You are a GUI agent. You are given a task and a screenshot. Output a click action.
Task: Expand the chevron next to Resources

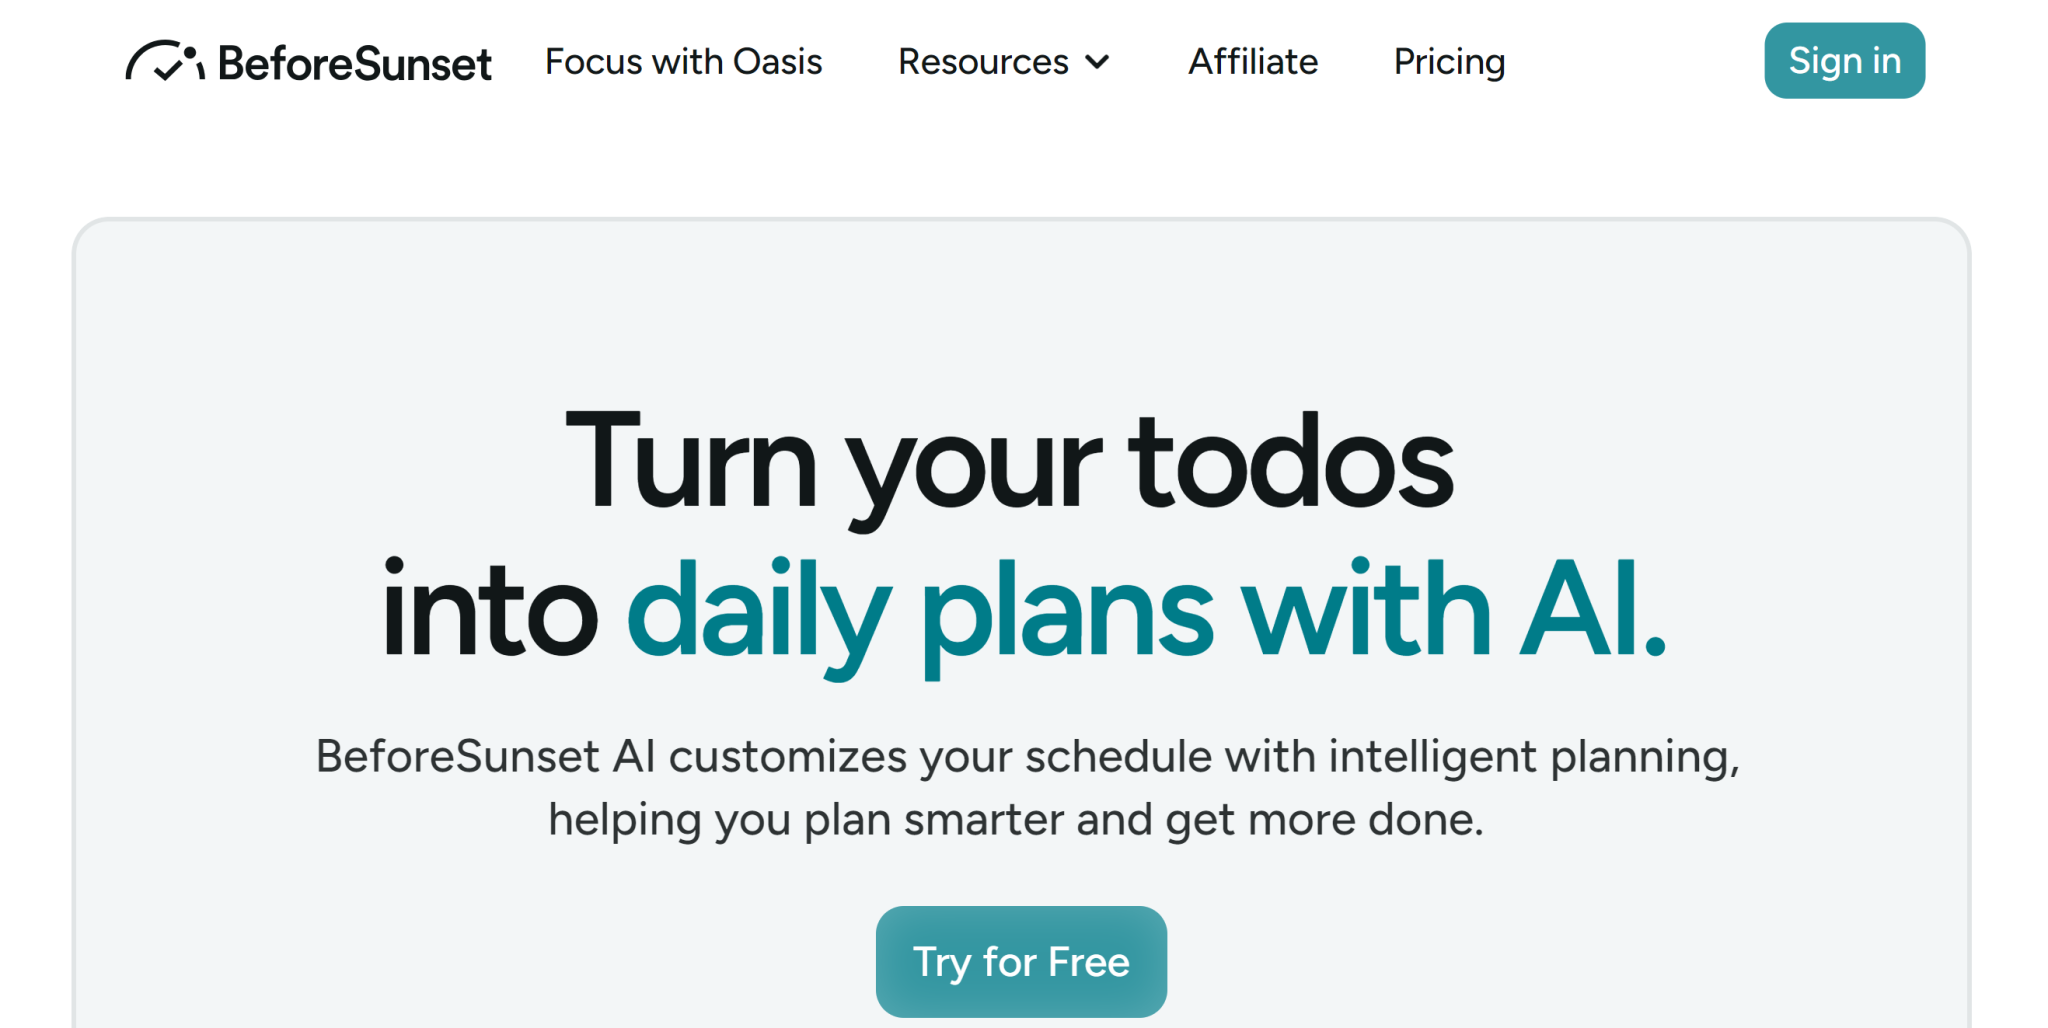[1098, 62]
